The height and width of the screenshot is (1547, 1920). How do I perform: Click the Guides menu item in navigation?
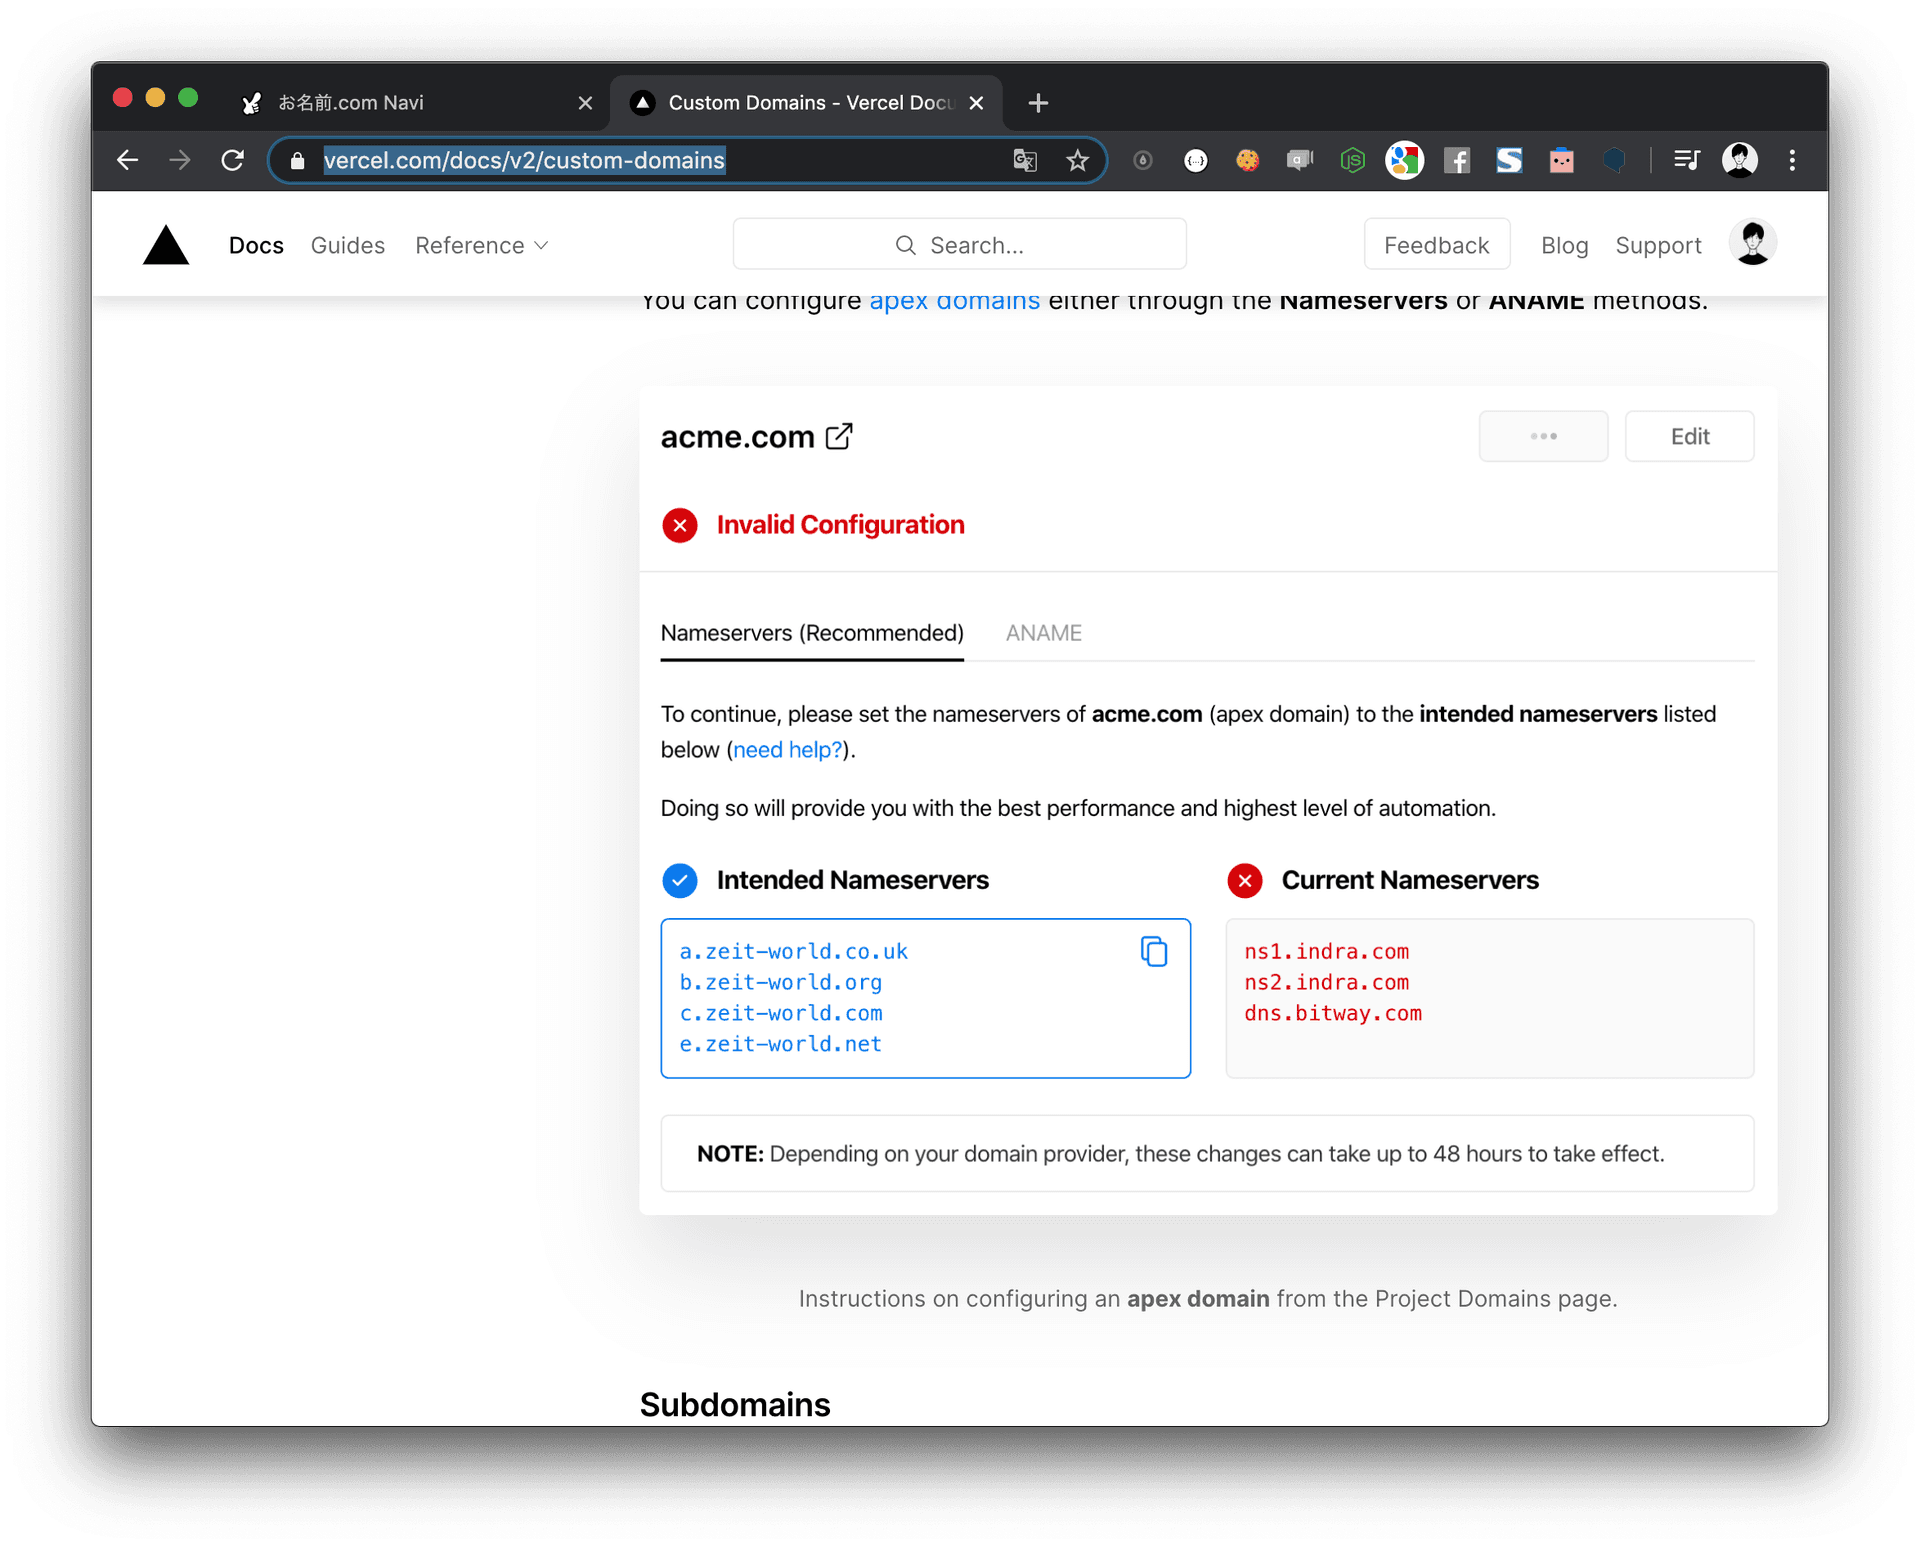[x=347, y=245]
